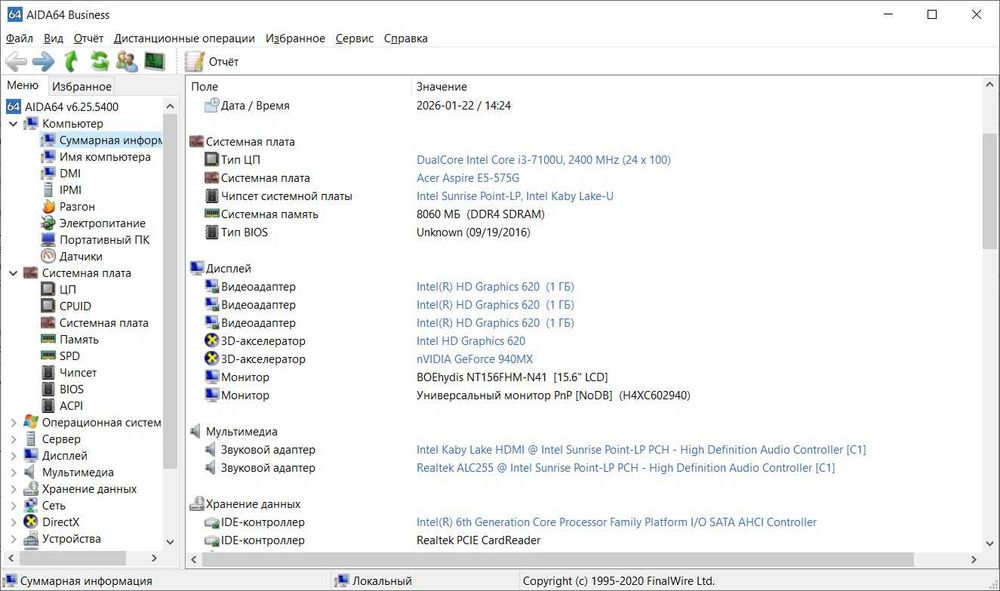Switch to the Меню sidebar tab
The width and height of the screenshot is (1000, 591).
pyautogui.click(x=23, y=85)
